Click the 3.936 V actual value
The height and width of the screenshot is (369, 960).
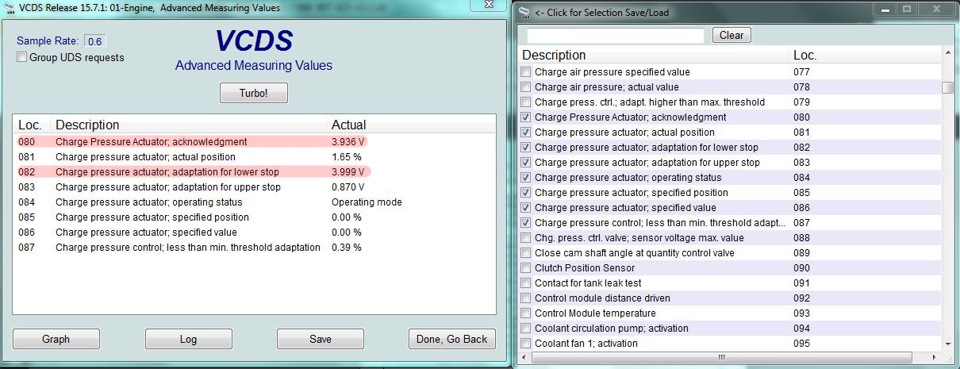tap(348, 142)
